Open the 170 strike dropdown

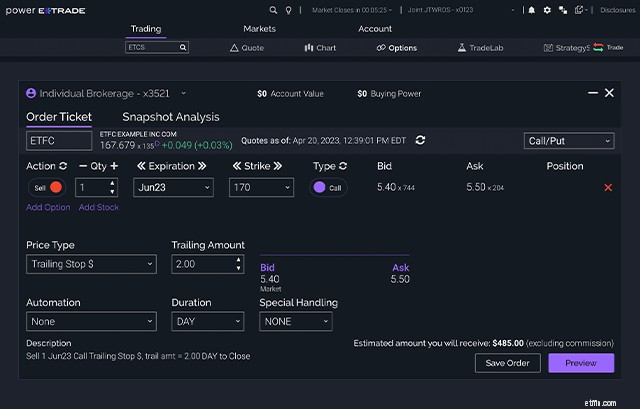point(261,187)
